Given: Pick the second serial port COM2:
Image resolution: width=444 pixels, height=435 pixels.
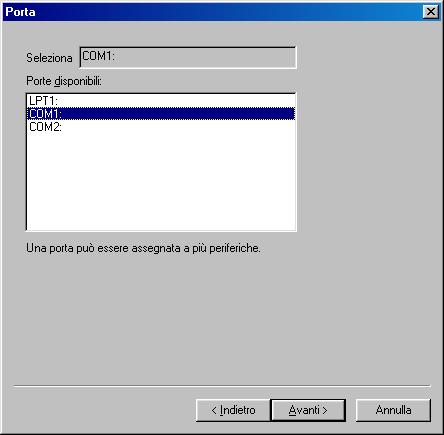Looking at the screenshot, I should [161, 127].
